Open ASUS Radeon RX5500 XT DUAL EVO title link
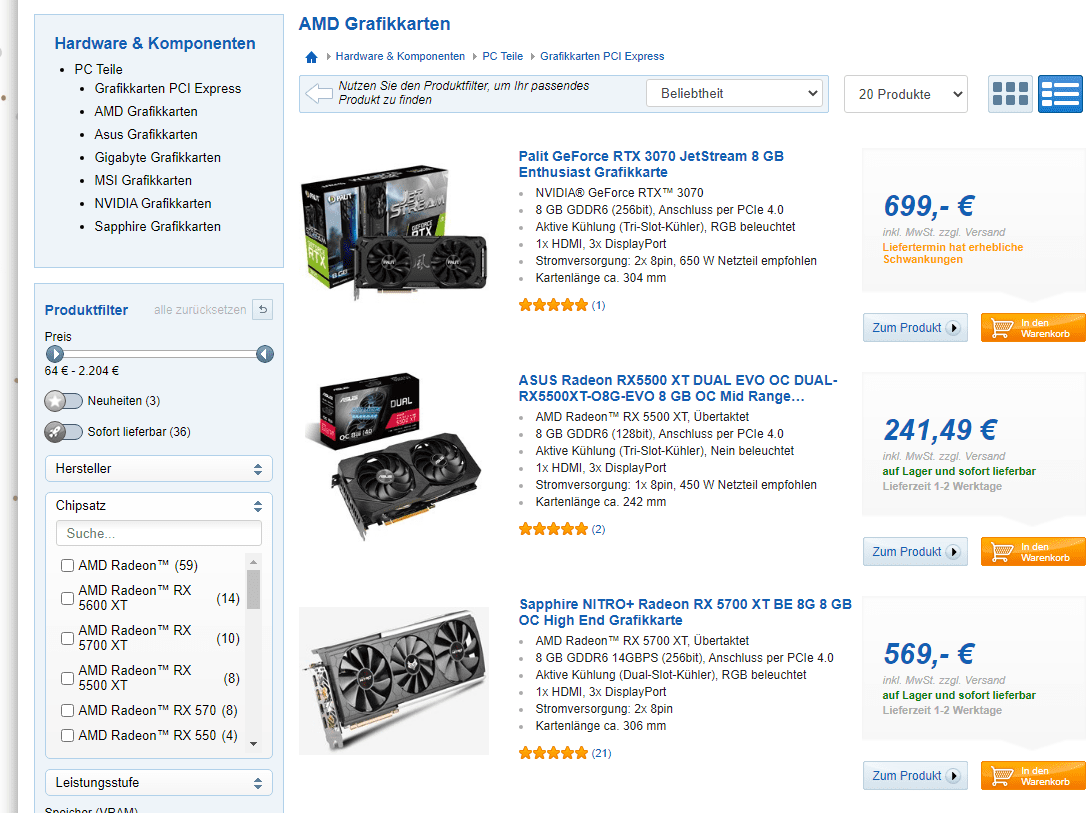1087x813 pixels. click(x=678, y=388)
